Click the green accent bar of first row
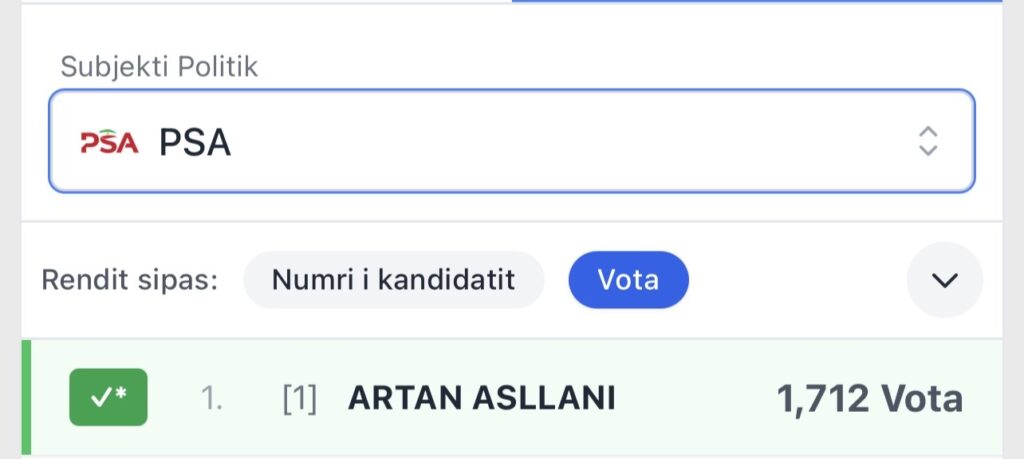This screenshot has height=459, width=1024. pyautogui.click(x=27, y=399)
